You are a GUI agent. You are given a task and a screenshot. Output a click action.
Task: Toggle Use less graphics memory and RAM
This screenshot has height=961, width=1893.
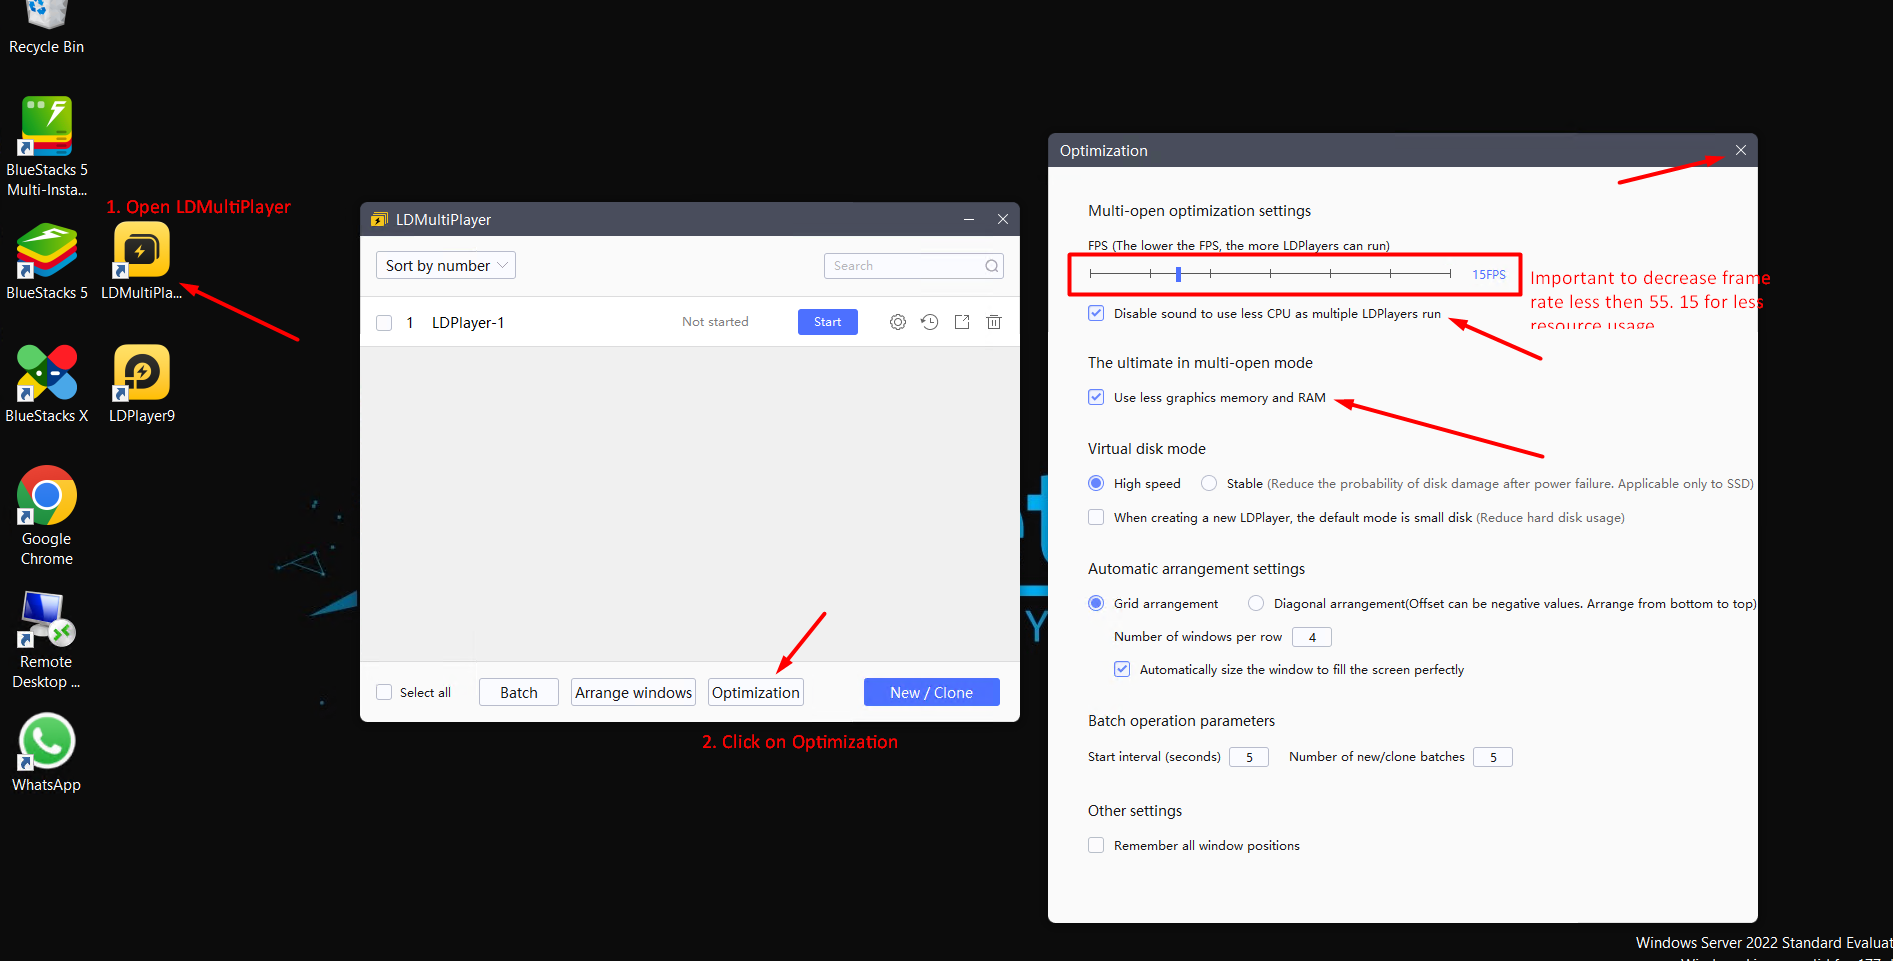pos(1096,397)
